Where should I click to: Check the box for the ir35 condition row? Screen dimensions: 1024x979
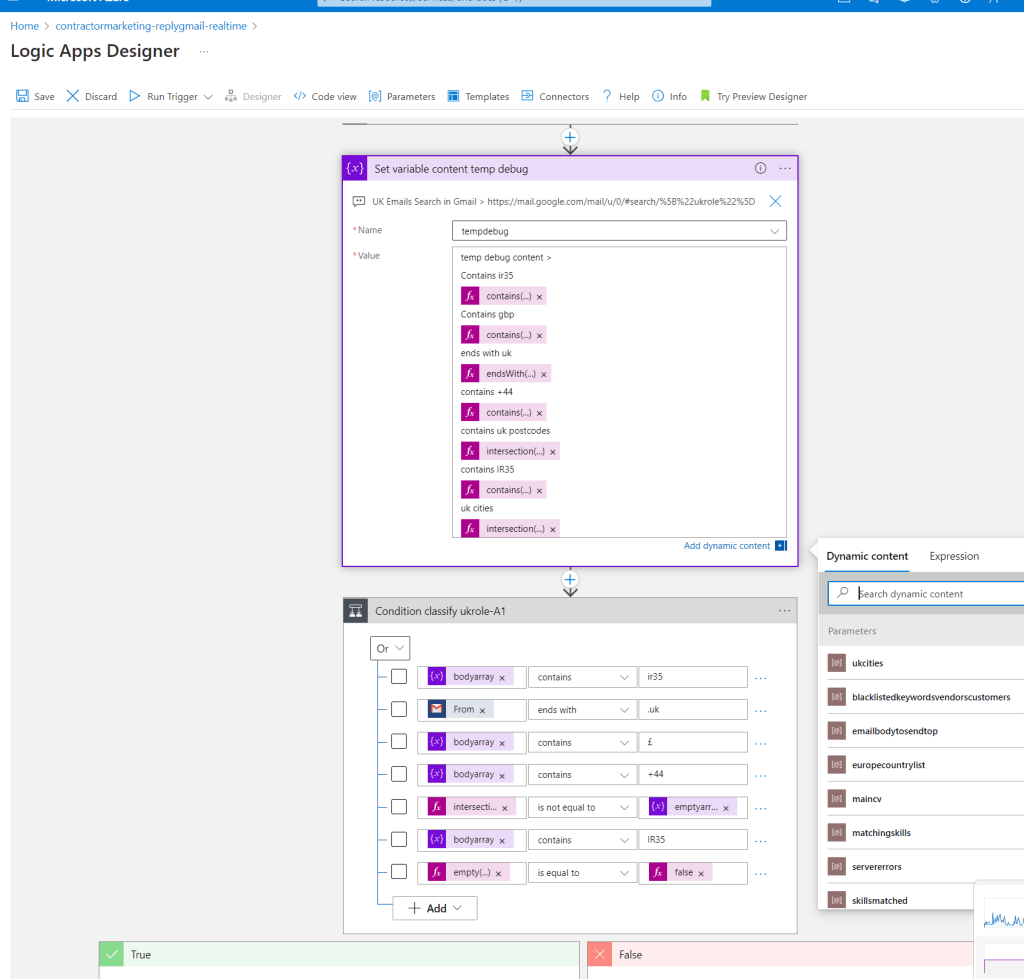tap(399, 677)
